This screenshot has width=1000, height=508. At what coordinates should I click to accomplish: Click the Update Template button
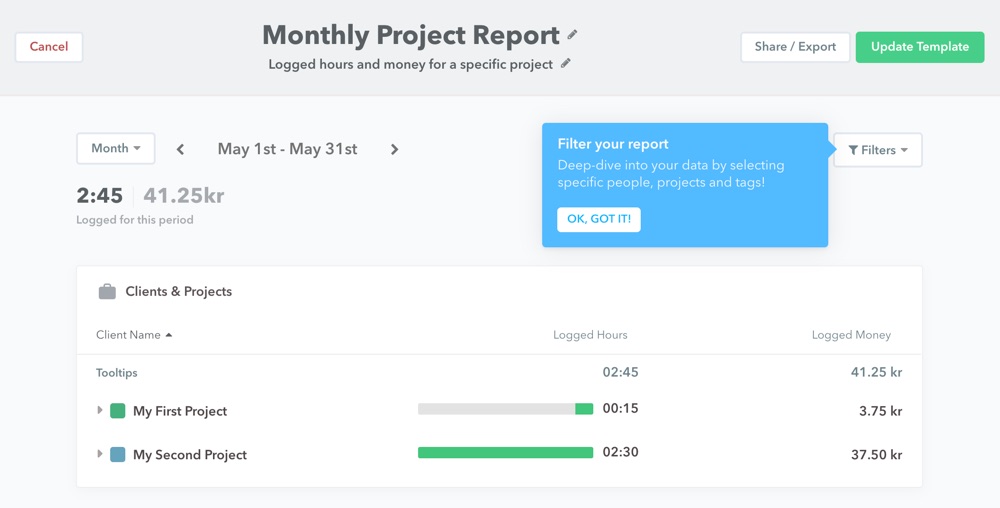click(x=920, y=47)
